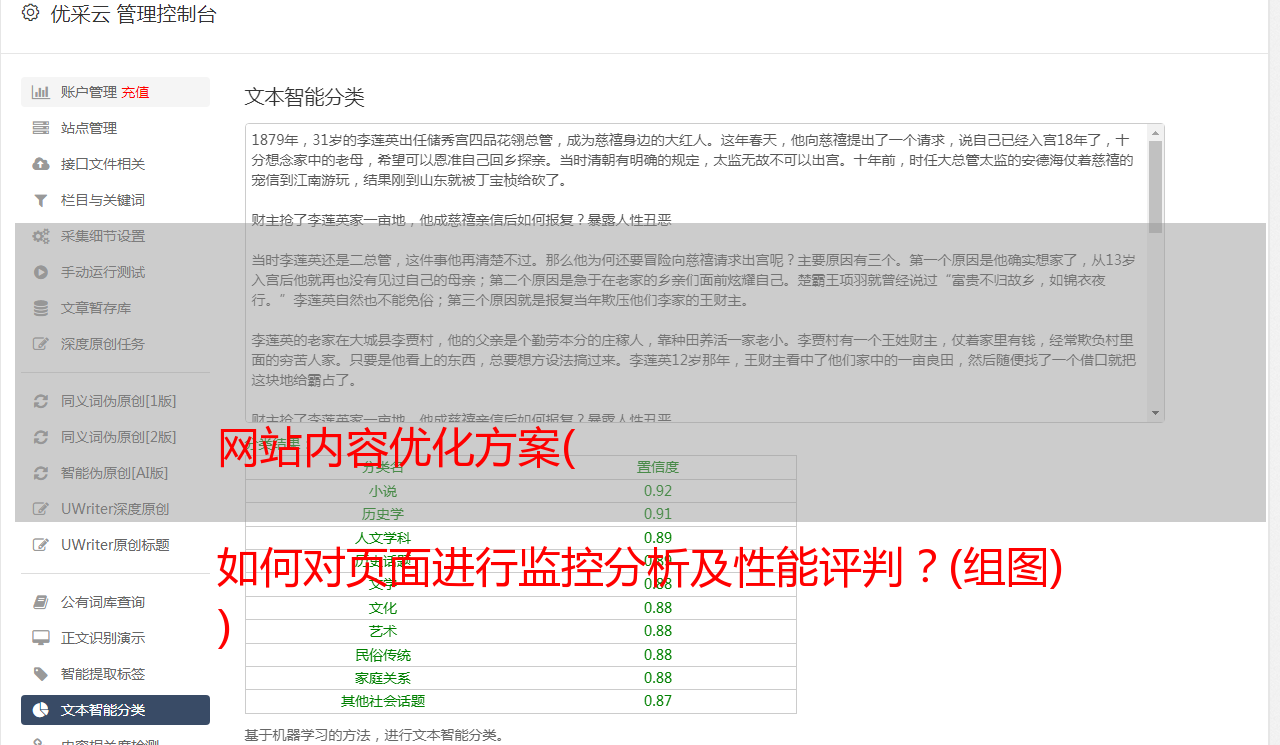
Task: Open 正文识别演示 menu entry
Action: point(115,638)
